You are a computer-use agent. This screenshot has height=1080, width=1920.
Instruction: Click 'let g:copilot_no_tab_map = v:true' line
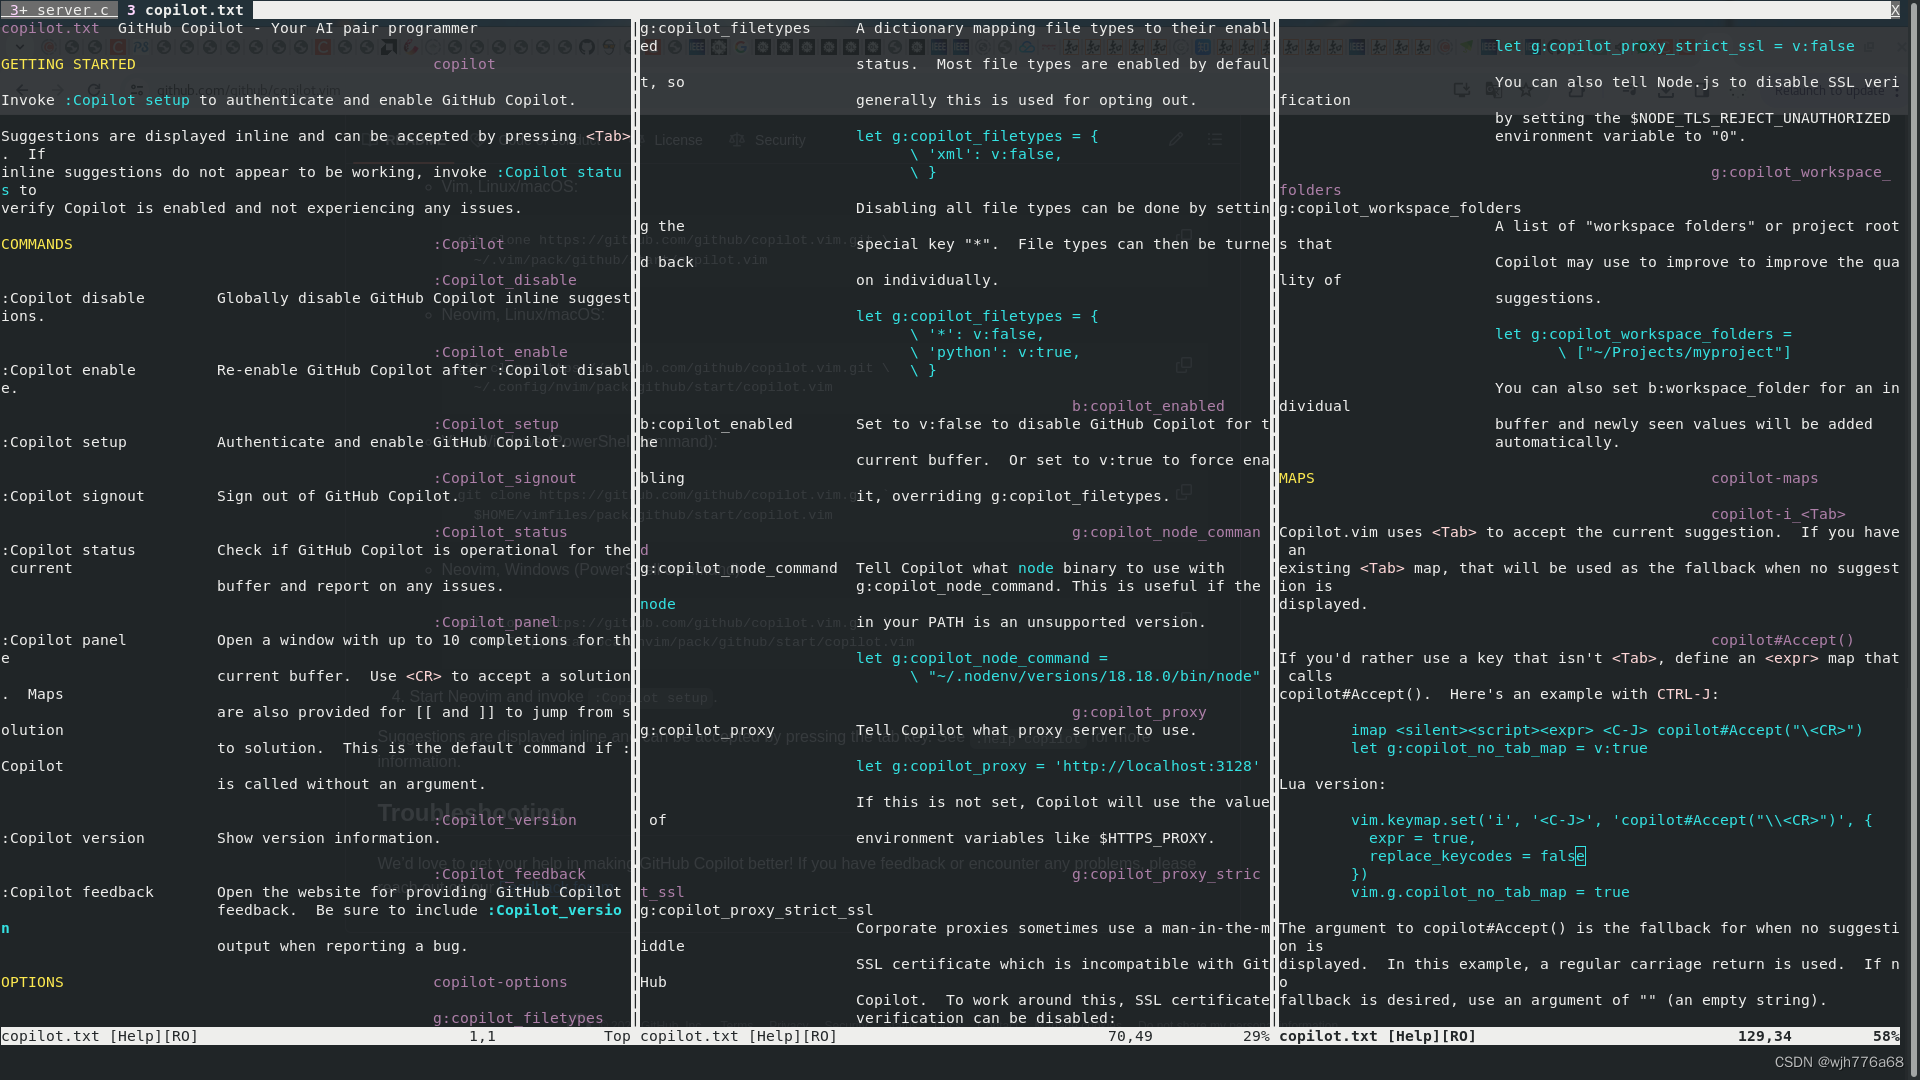[x=1499, y=748]
